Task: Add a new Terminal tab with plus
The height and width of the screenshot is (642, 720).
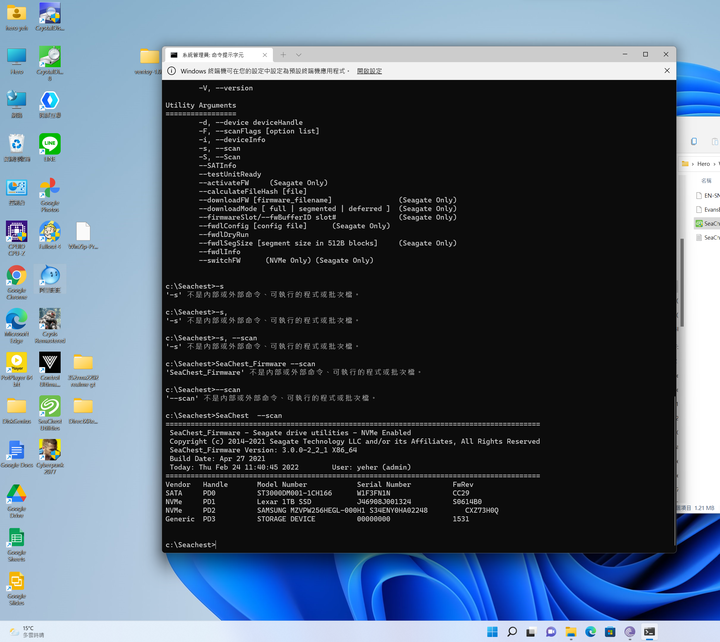Action: tap(283, 55)
